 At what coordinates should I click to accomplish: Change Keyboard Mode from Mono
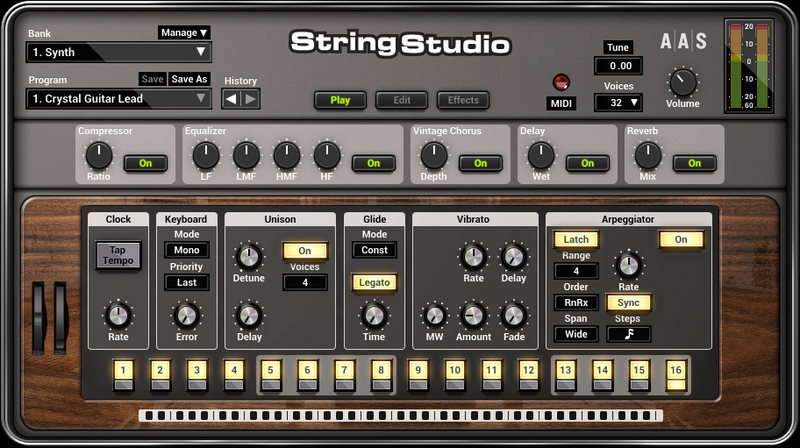tap(187, 250)
